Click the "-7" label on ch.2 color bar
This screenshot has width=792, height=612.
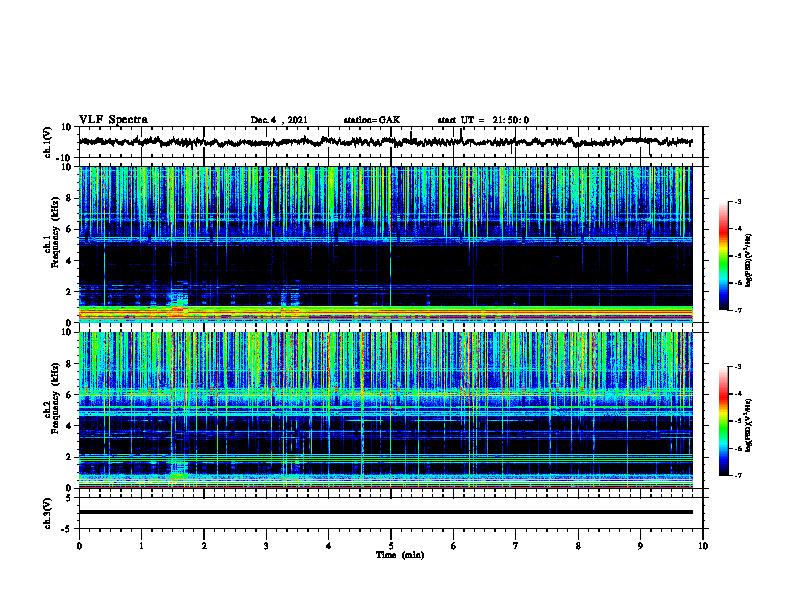(x=738, y=475)
